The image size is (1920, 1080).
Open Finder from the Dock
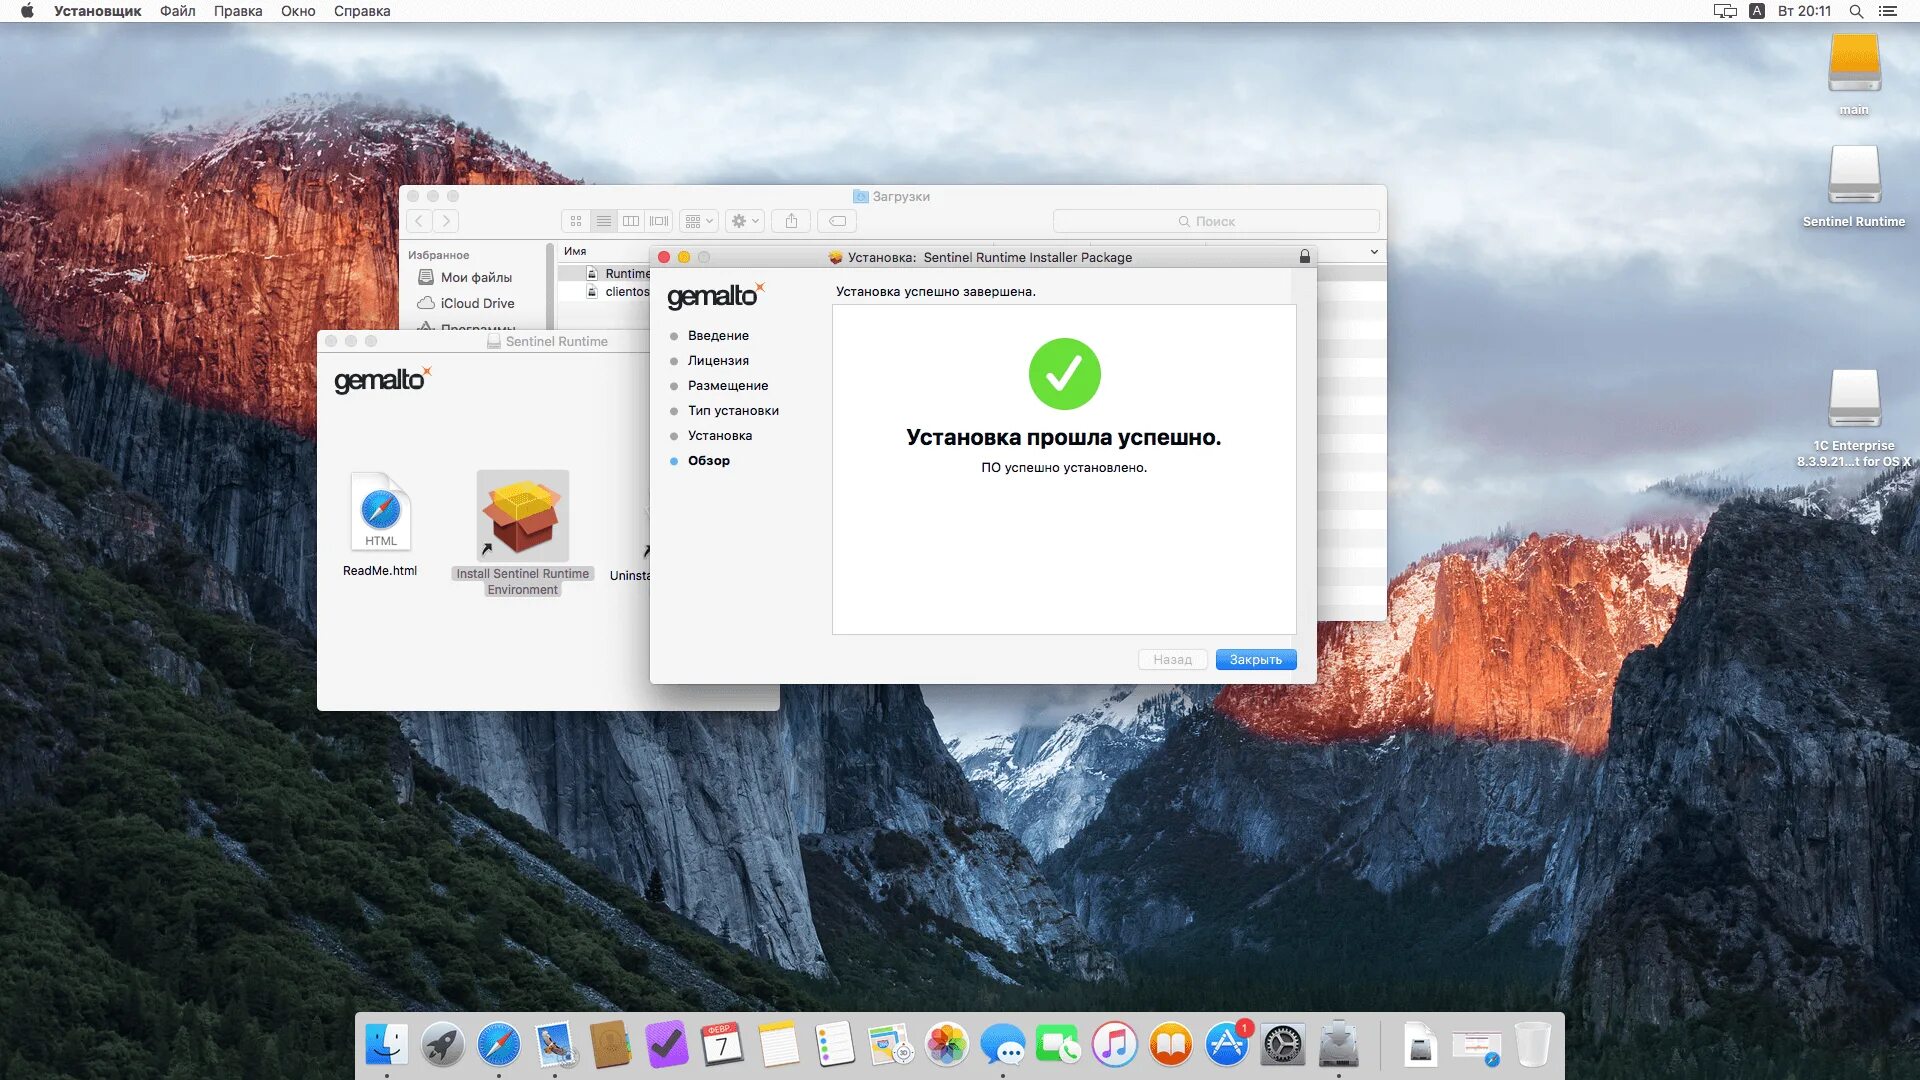pyautogui.click(x=387, y=1045)
